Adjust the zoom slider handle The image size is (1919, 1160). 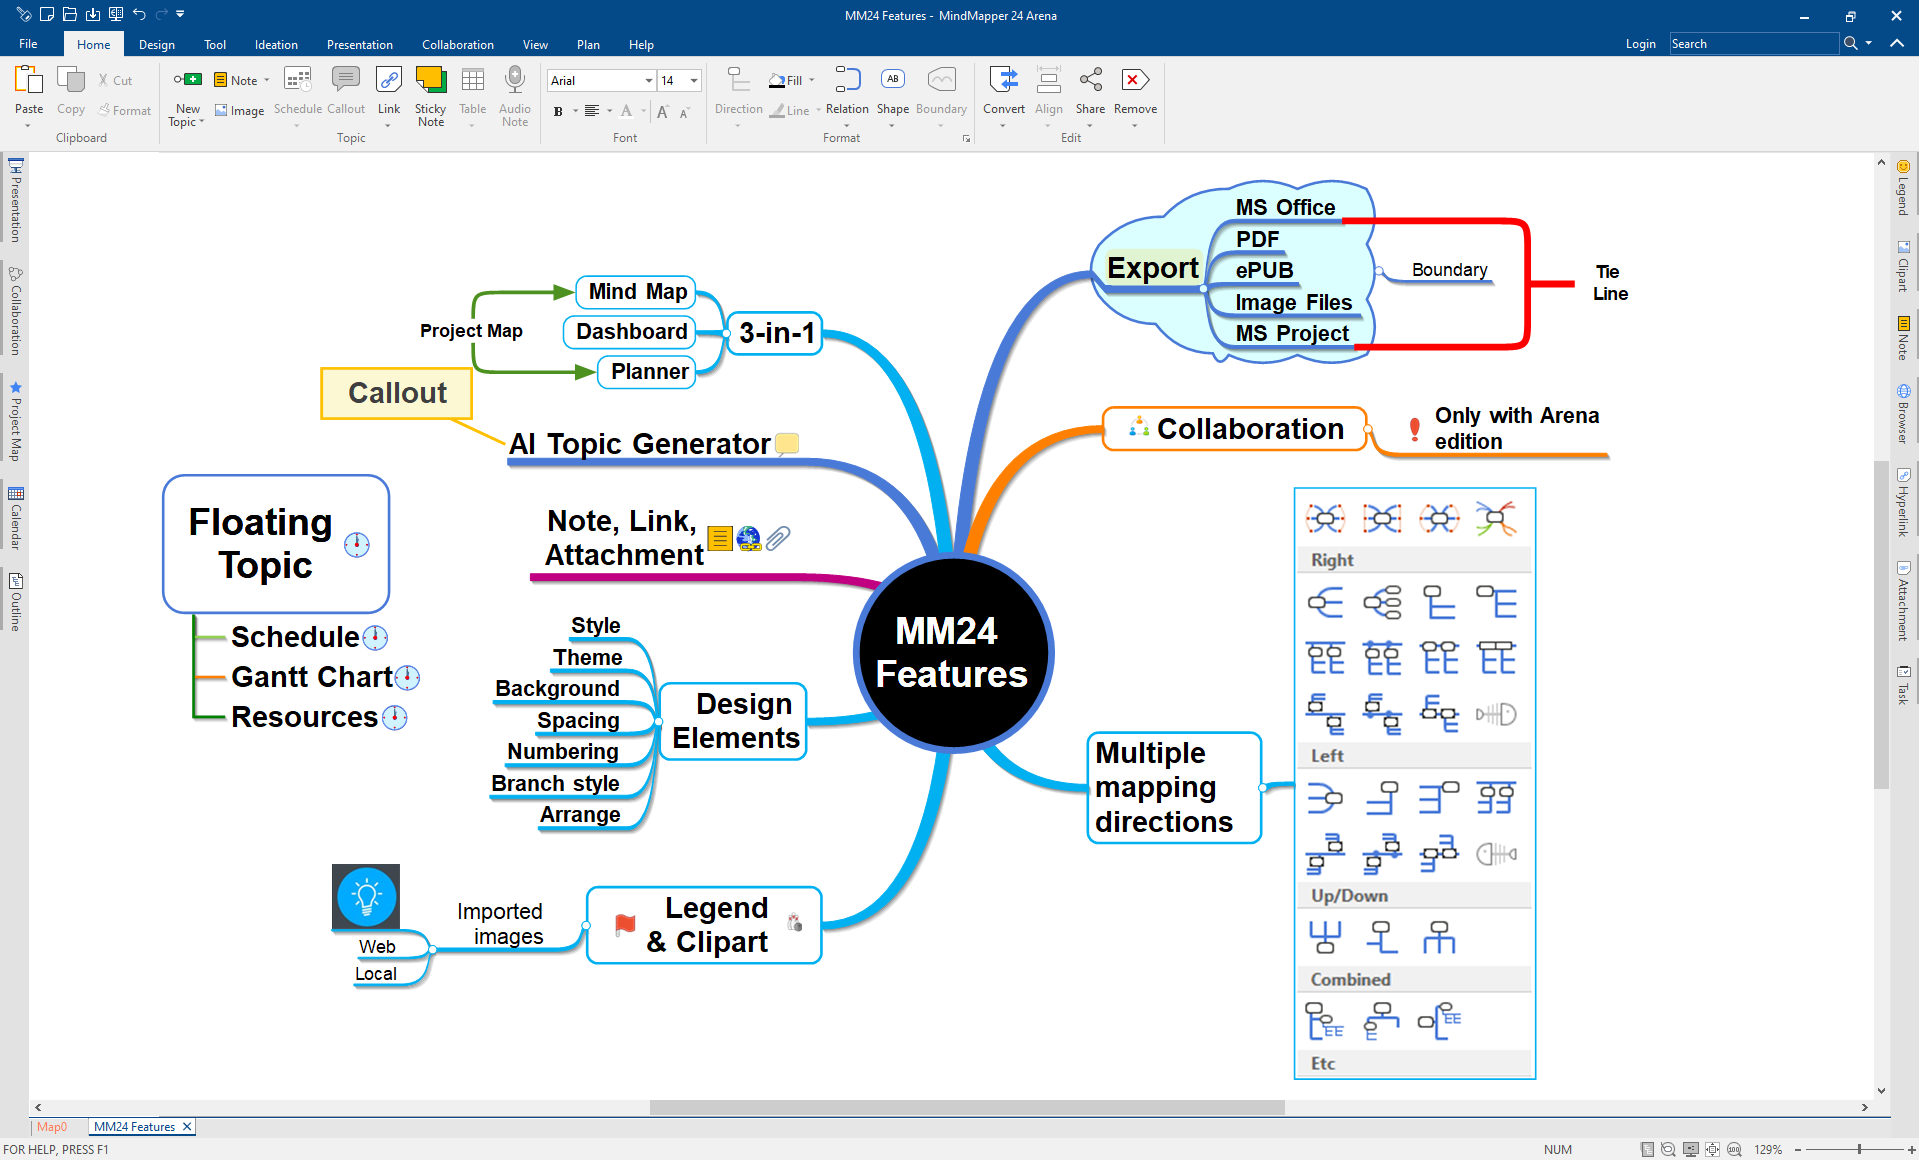(x=1859, y=1149)
